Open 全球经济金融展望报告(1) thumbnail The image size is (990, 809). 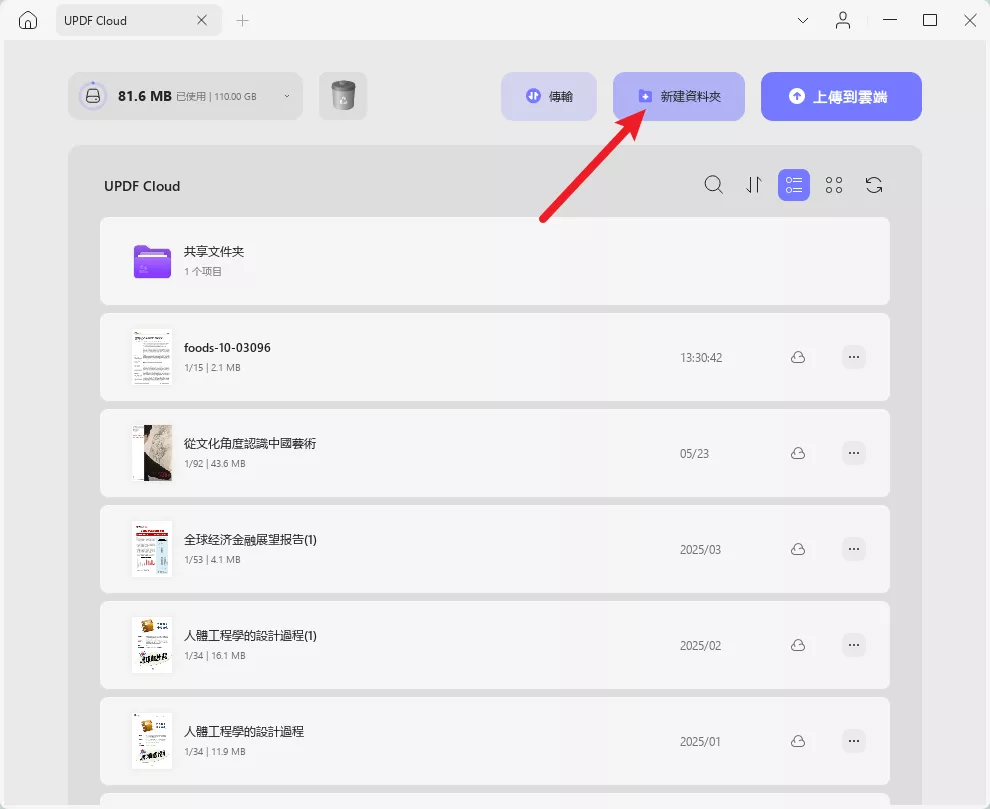point(152,549)
